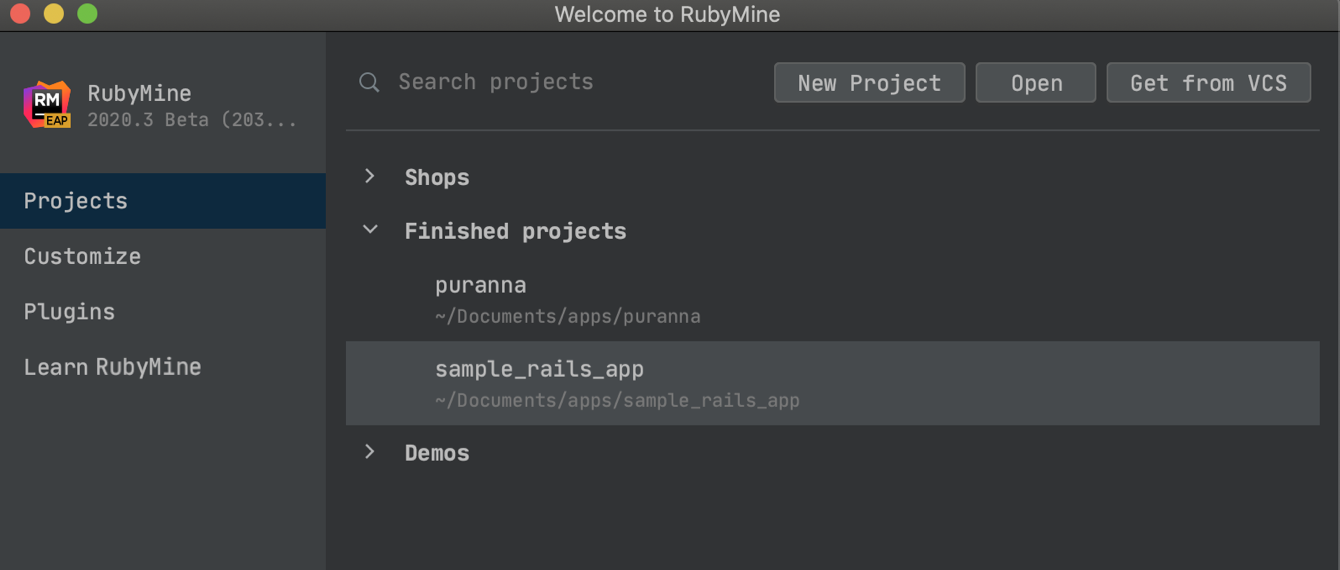
Task: Click the Open button
Action: (1036, 83)
